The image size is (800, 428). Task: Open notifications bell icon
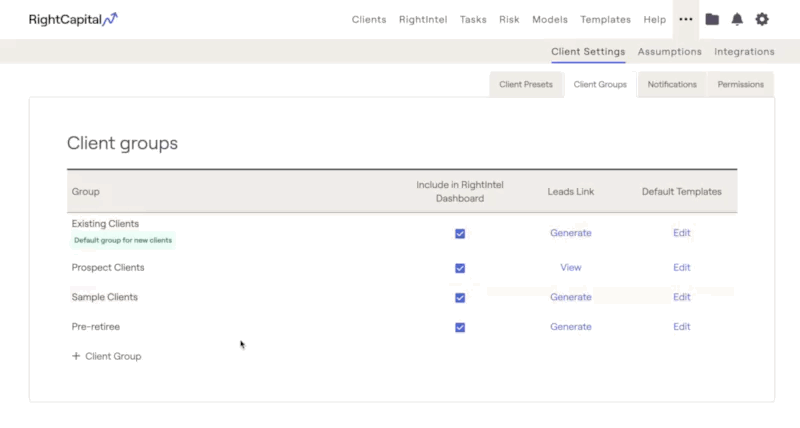[737, 19]
